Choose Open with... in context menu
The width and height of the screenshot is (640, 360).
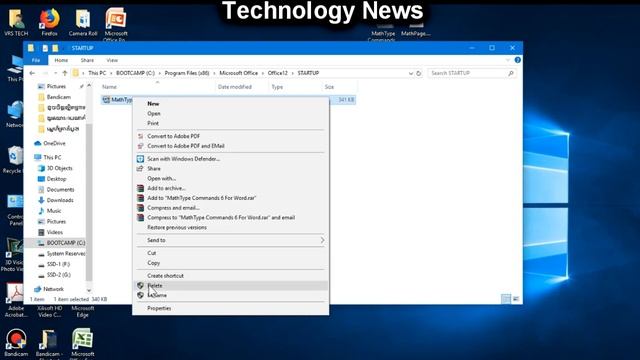[231, 178]
